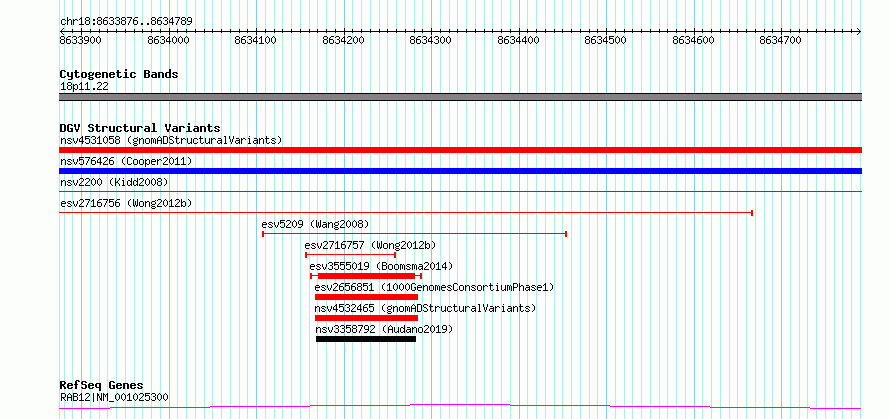The image size is (890, 419).
Task: Select the esv2716756 Wong2012b variant line
Action: pos(406,213)
